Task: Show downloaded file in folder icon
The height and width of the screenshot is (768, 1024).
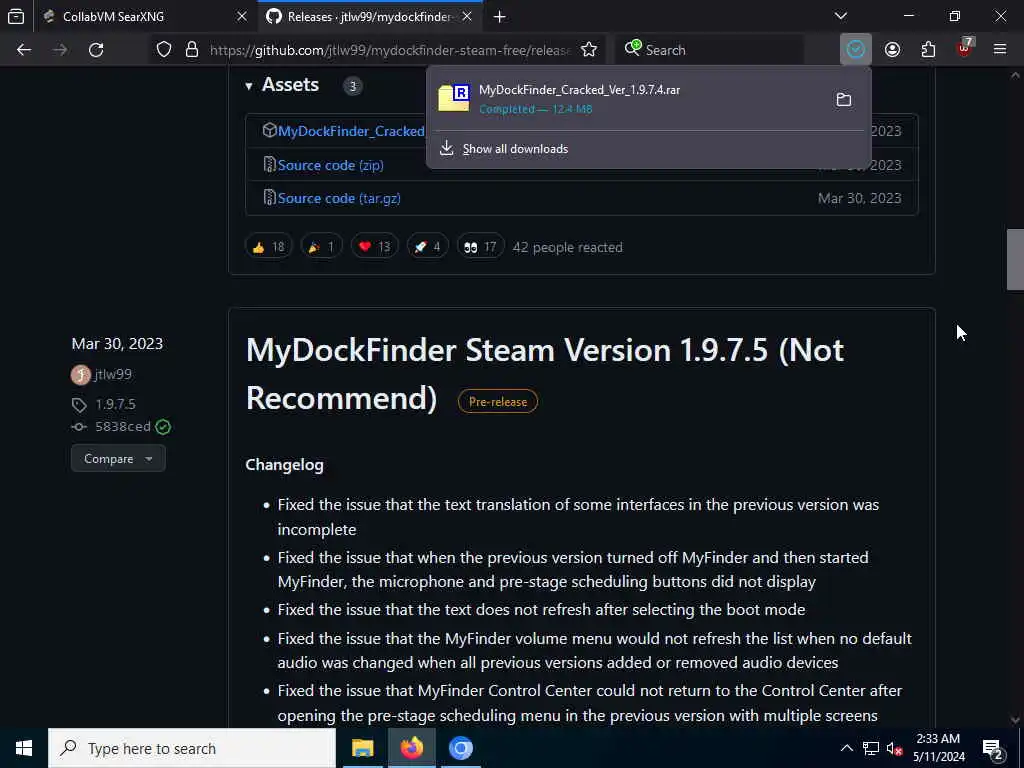Action: point(843,99)
